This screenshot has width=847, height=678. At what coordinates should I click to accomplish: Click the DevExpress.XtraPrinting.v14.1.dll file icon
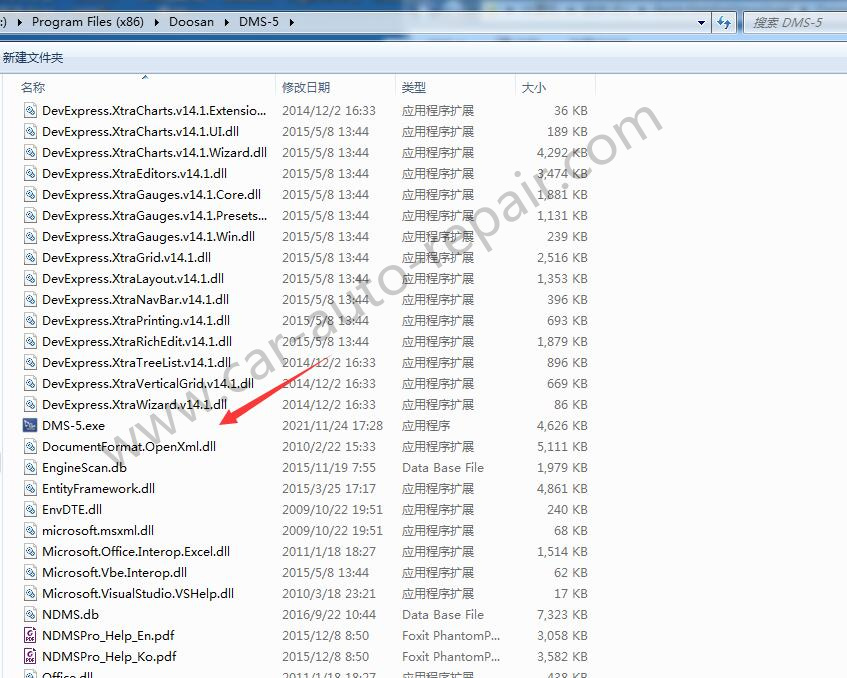coord(30,320)
